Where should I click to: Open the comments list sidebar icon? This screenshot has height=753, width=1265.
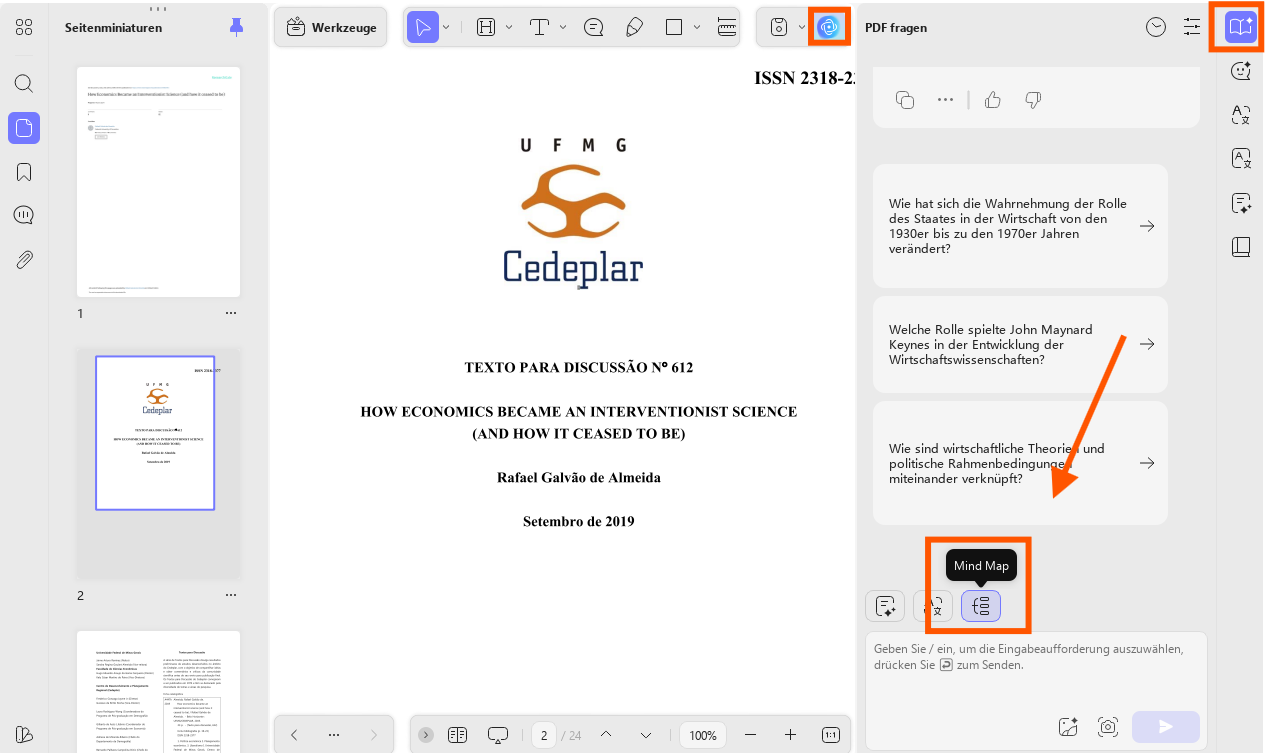coord(24,216)
